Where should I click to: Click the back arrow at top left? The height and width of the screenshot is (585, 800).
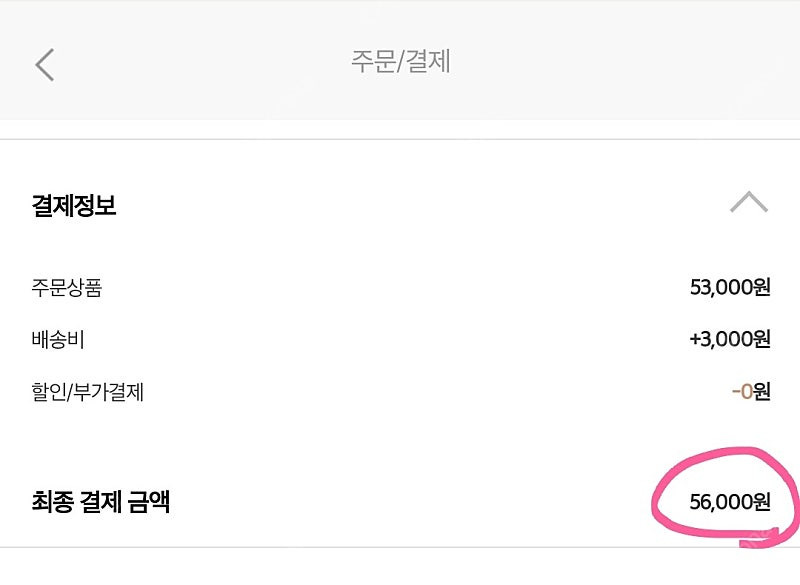(x=44, y=62)
